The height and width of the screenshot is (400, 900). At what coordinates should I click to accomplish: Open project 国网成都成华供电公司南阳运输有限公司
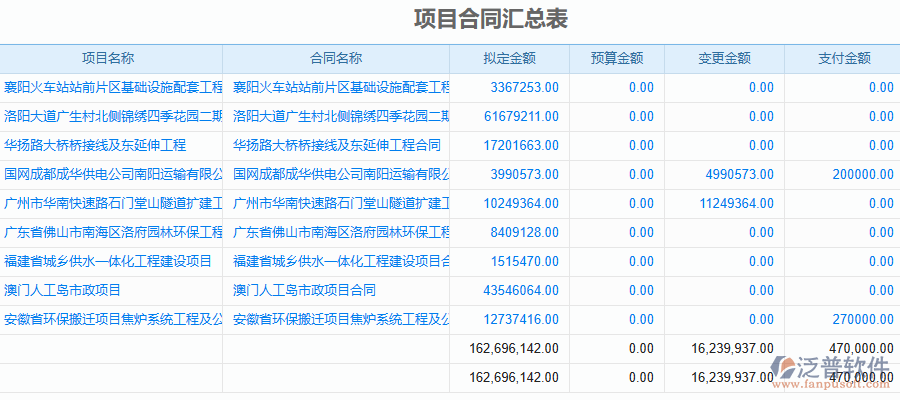tap(113, 174)
